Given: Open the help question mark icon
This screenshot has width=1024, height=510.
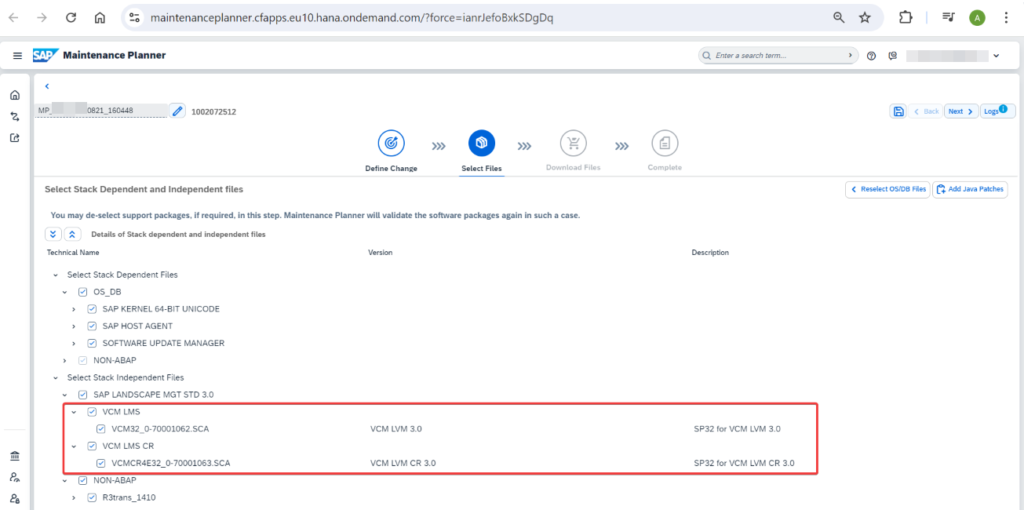Looking at the screenshot, I should [x=871, y=56].
